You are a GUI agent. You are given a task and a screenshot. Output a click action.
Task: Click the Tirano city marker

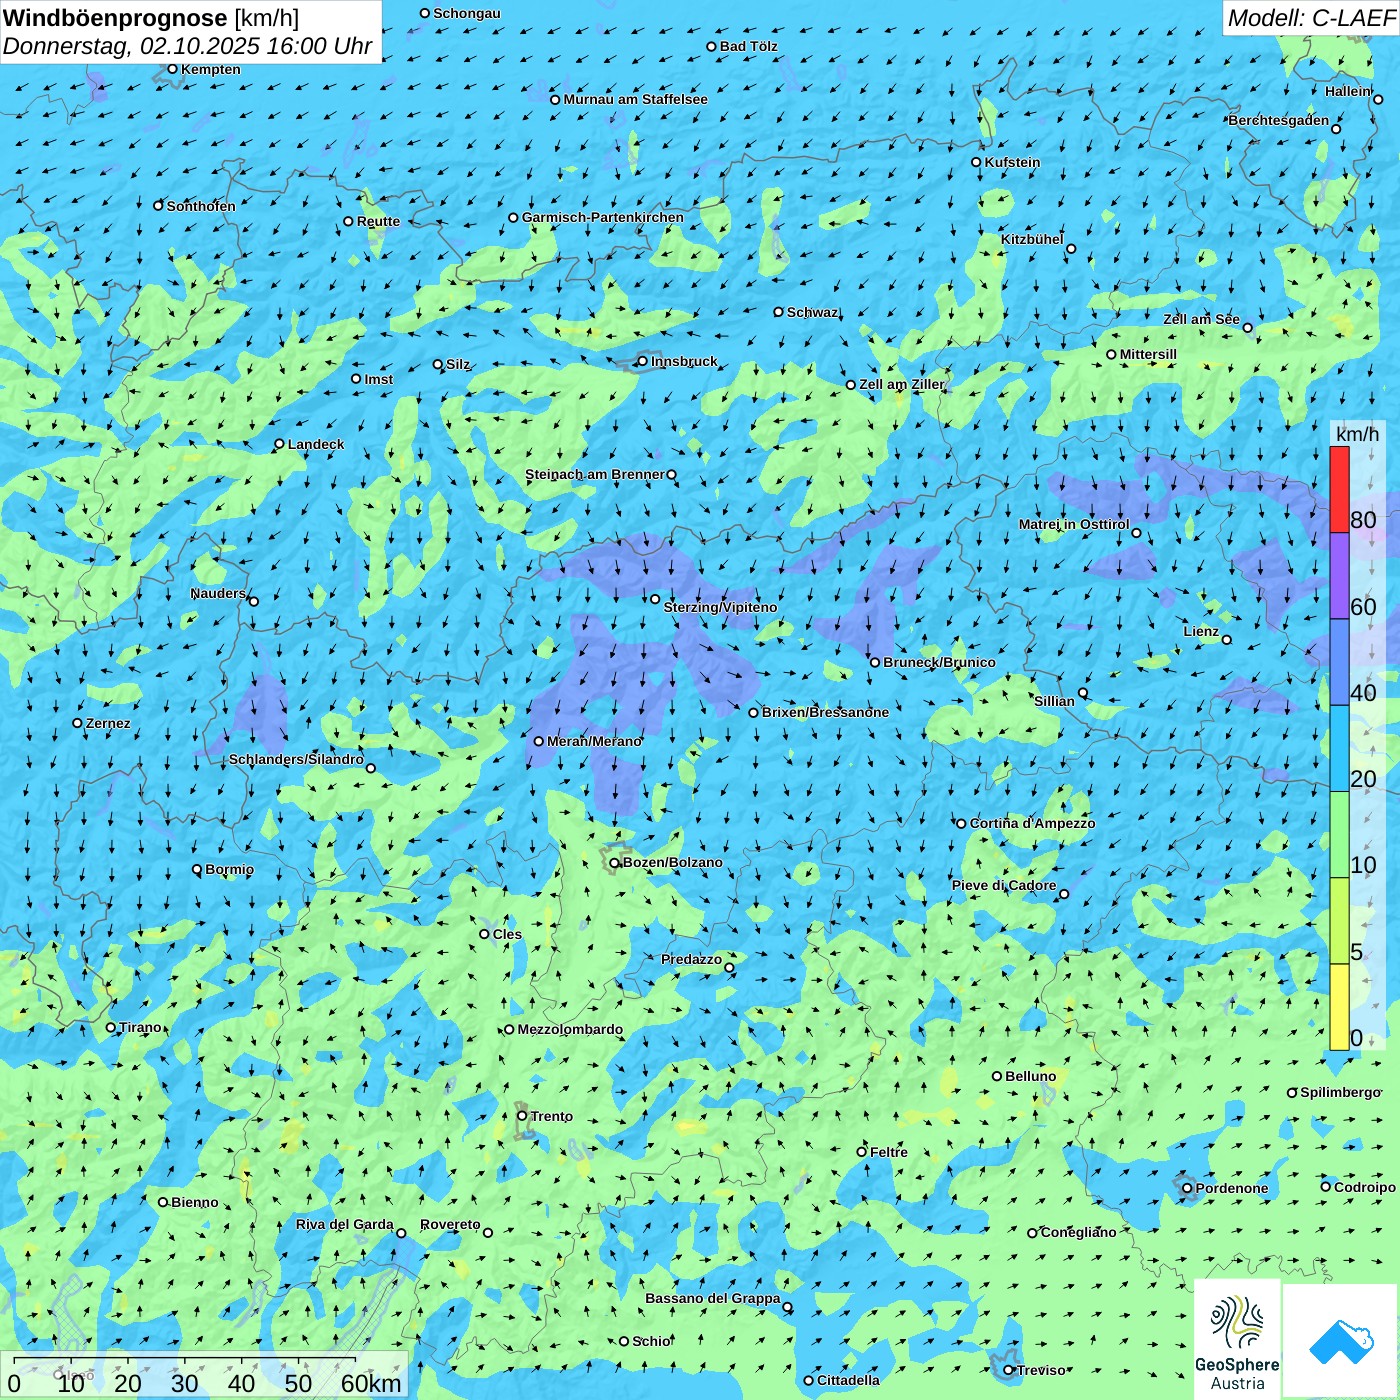pyautogui.click(x=111, y=1027)
